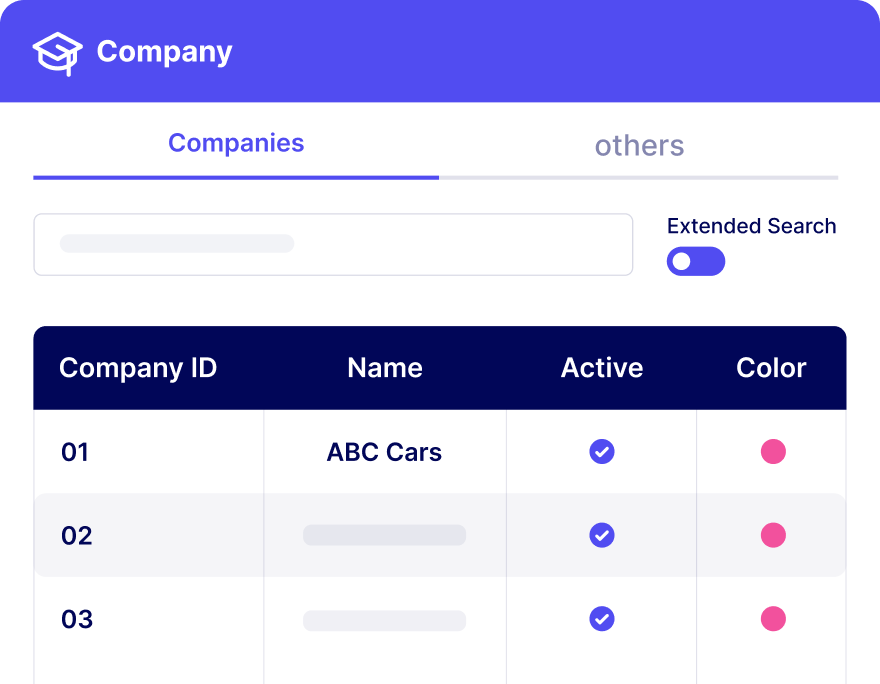Click the Active column header
Viewport: 880px width, 684px height.
pos(601,368)
